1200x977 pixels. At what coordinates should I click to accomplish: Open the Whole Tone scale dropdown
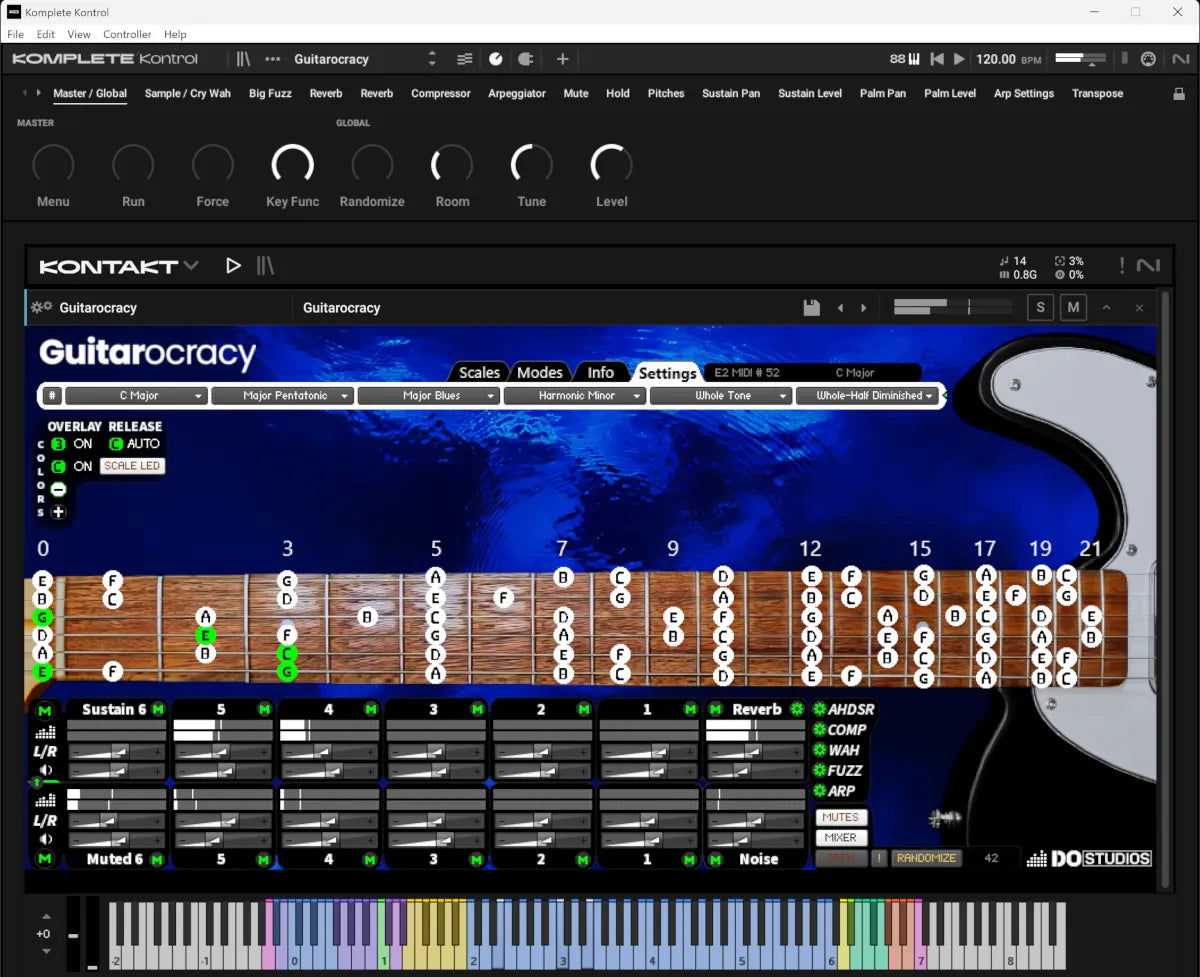tap(721, 396)
